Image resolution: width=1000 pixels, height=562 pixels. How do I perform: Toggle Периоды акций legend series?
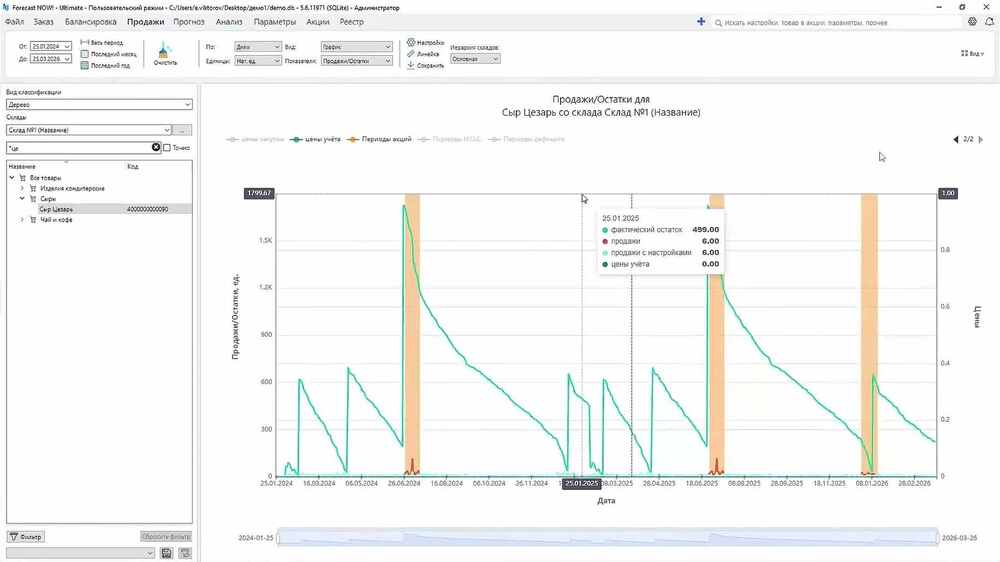tap(379, 139)
